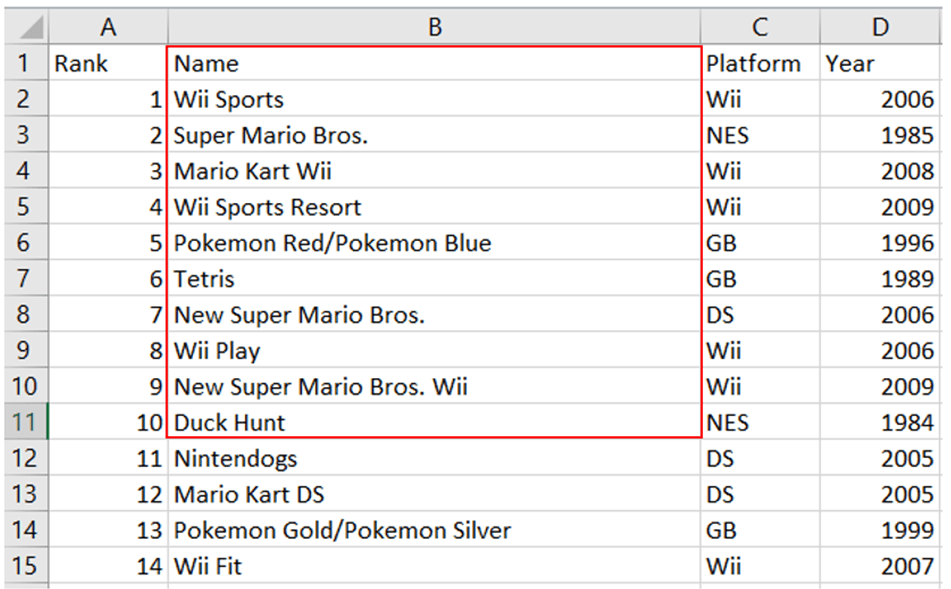Click rank 10 cell in column A
The height and width of the screenshot is (589, 951).
[x=108, y=422]
